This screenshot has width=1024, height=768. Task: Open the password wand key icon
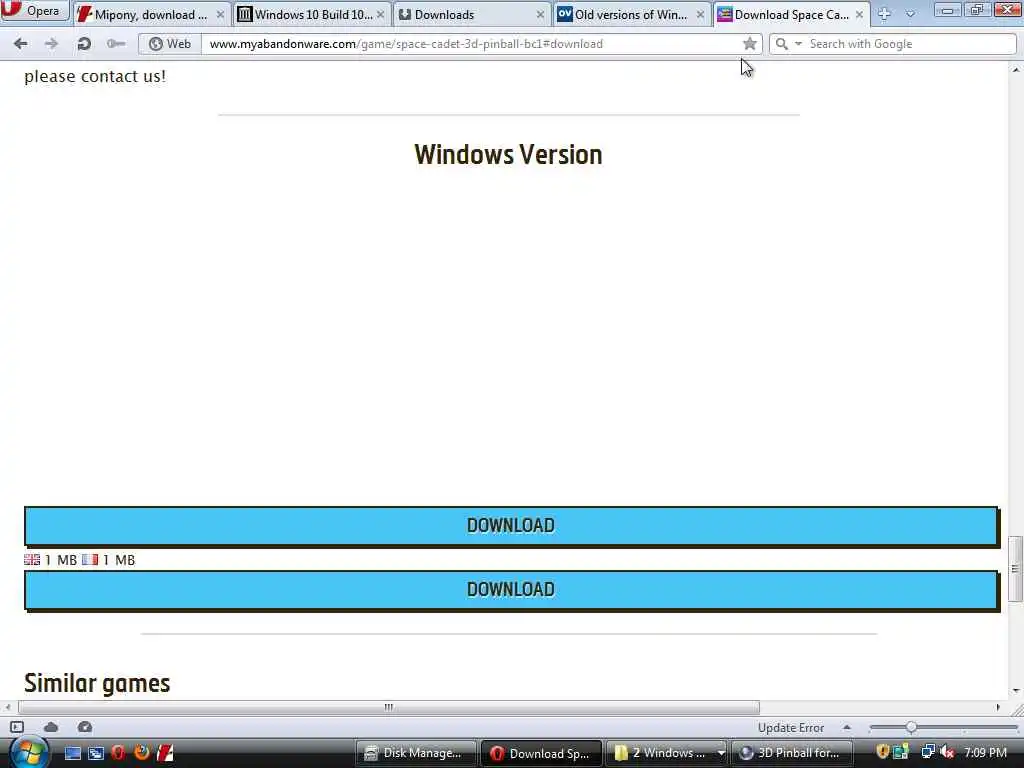[x=116, y=44]
